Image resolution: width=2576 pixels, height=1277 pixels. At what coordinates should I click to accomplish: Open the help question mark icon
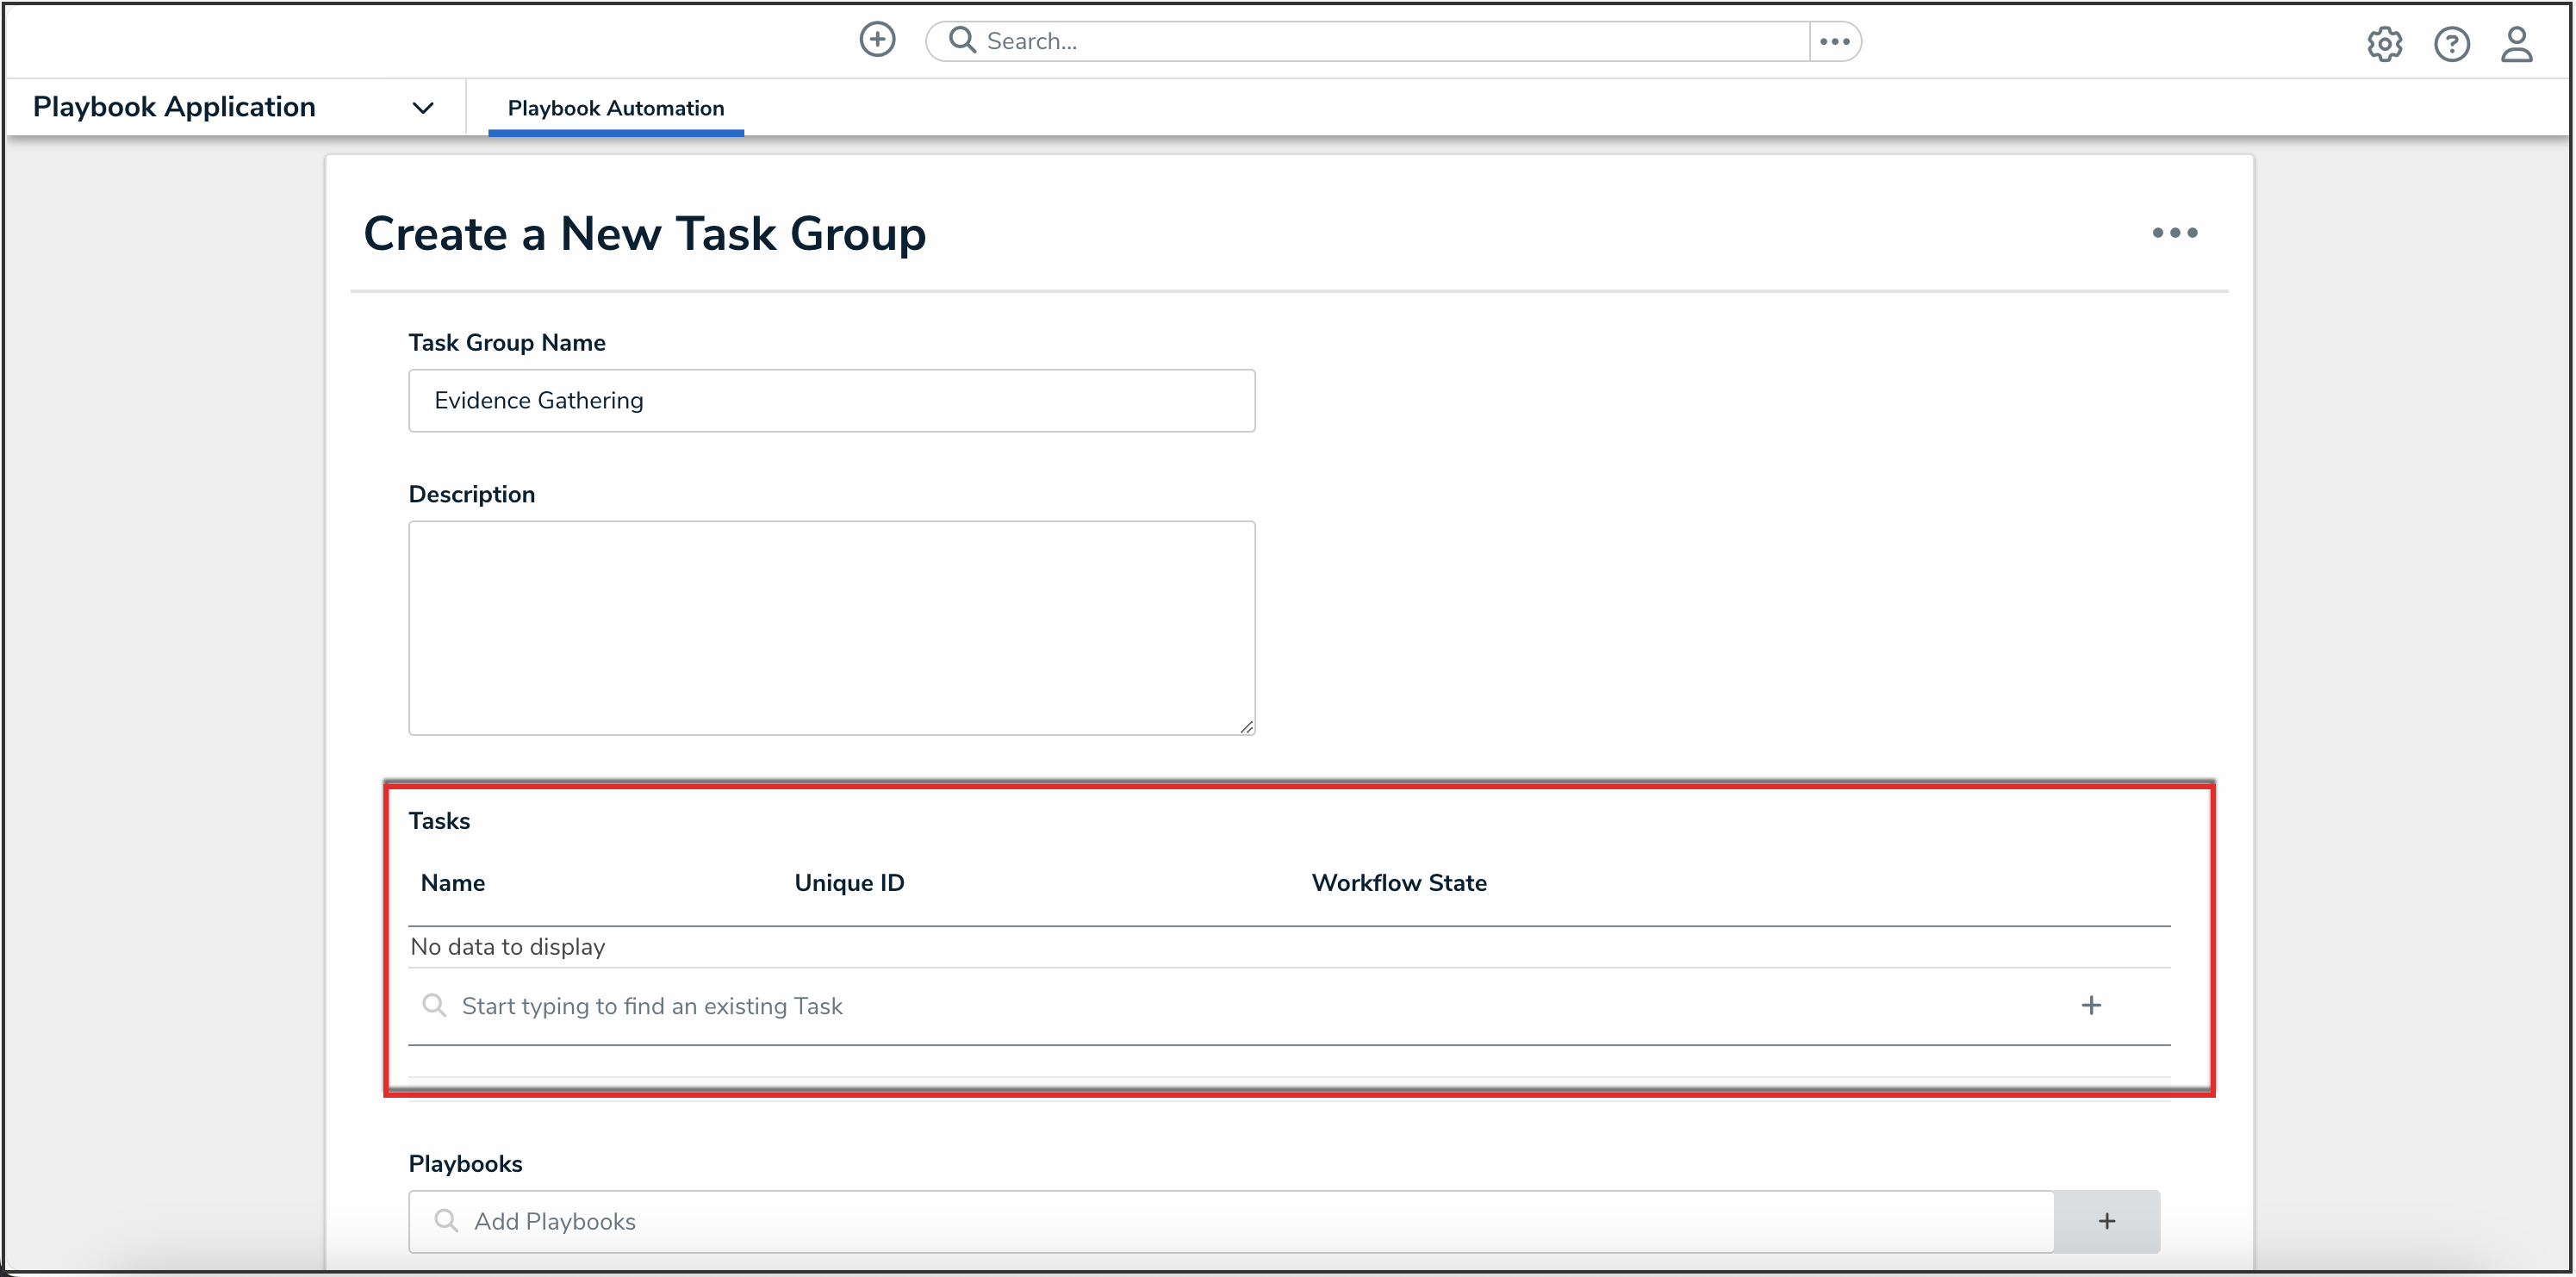point(2451,44)
